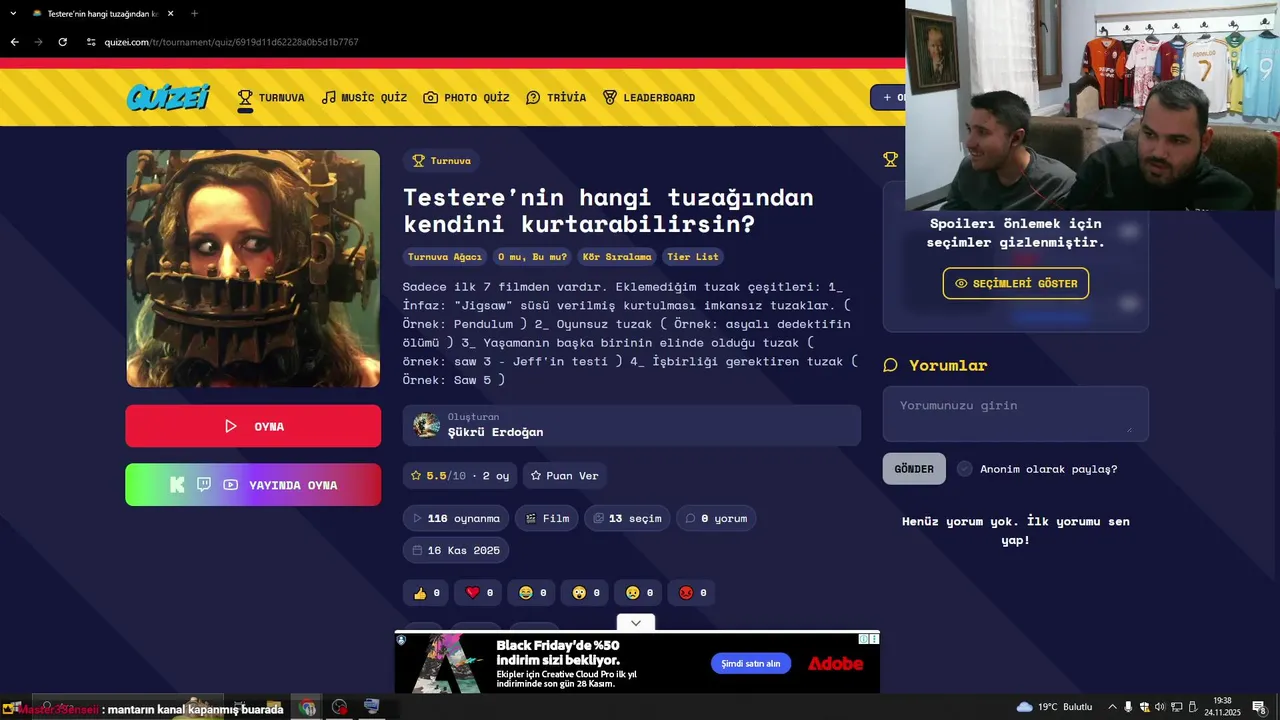React with the laughing emoji
The image size is (1280, 720).
pyautogui.click(x=532, y=593)
